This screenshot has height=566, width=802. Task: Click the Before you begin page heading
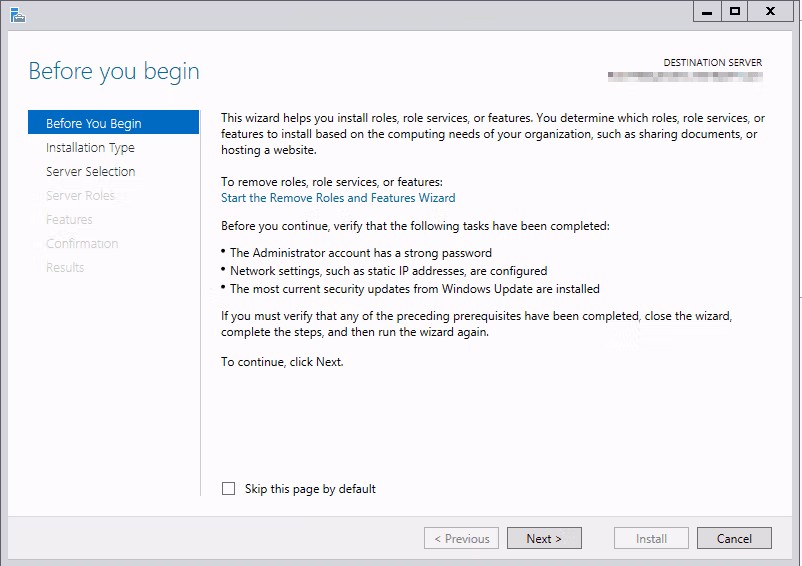tap(114, 71)
